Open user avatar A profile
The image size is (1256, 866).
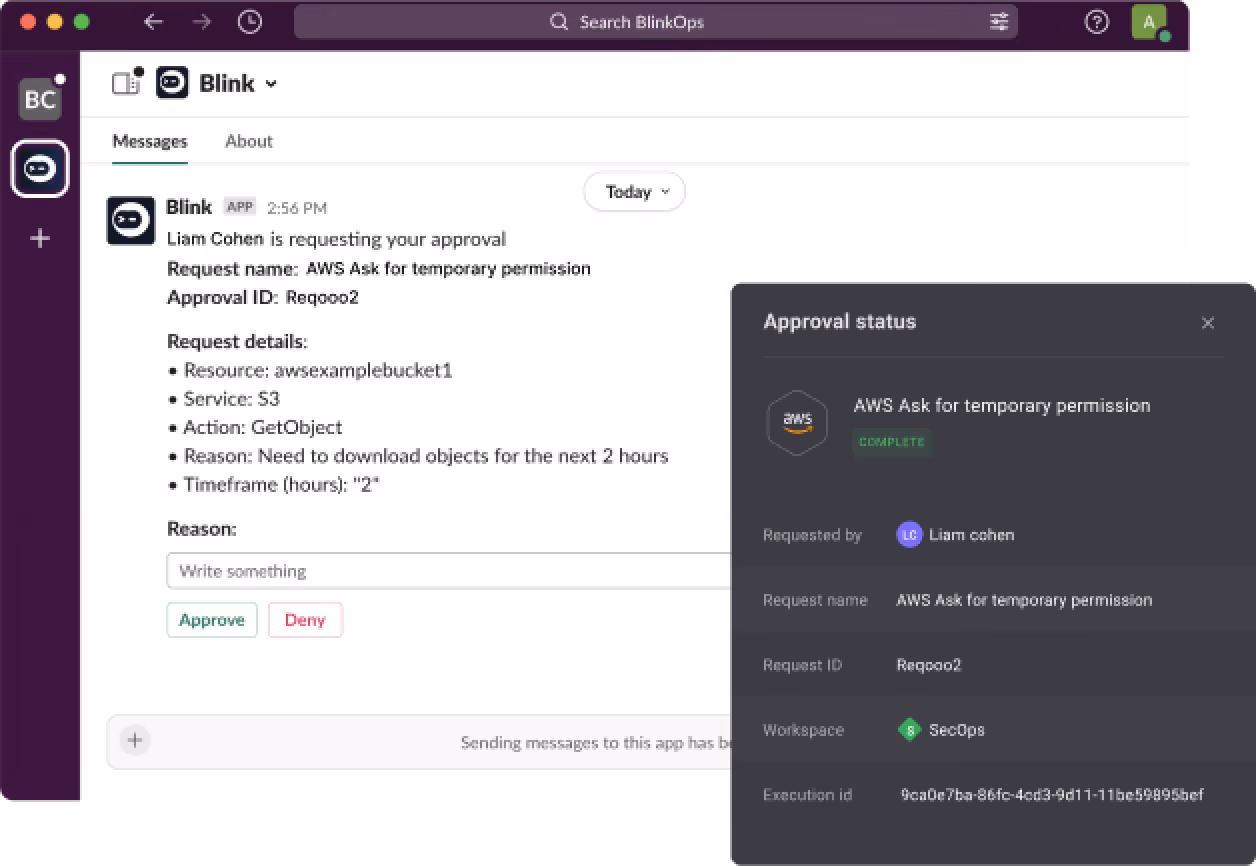[x=1150, y=21]
